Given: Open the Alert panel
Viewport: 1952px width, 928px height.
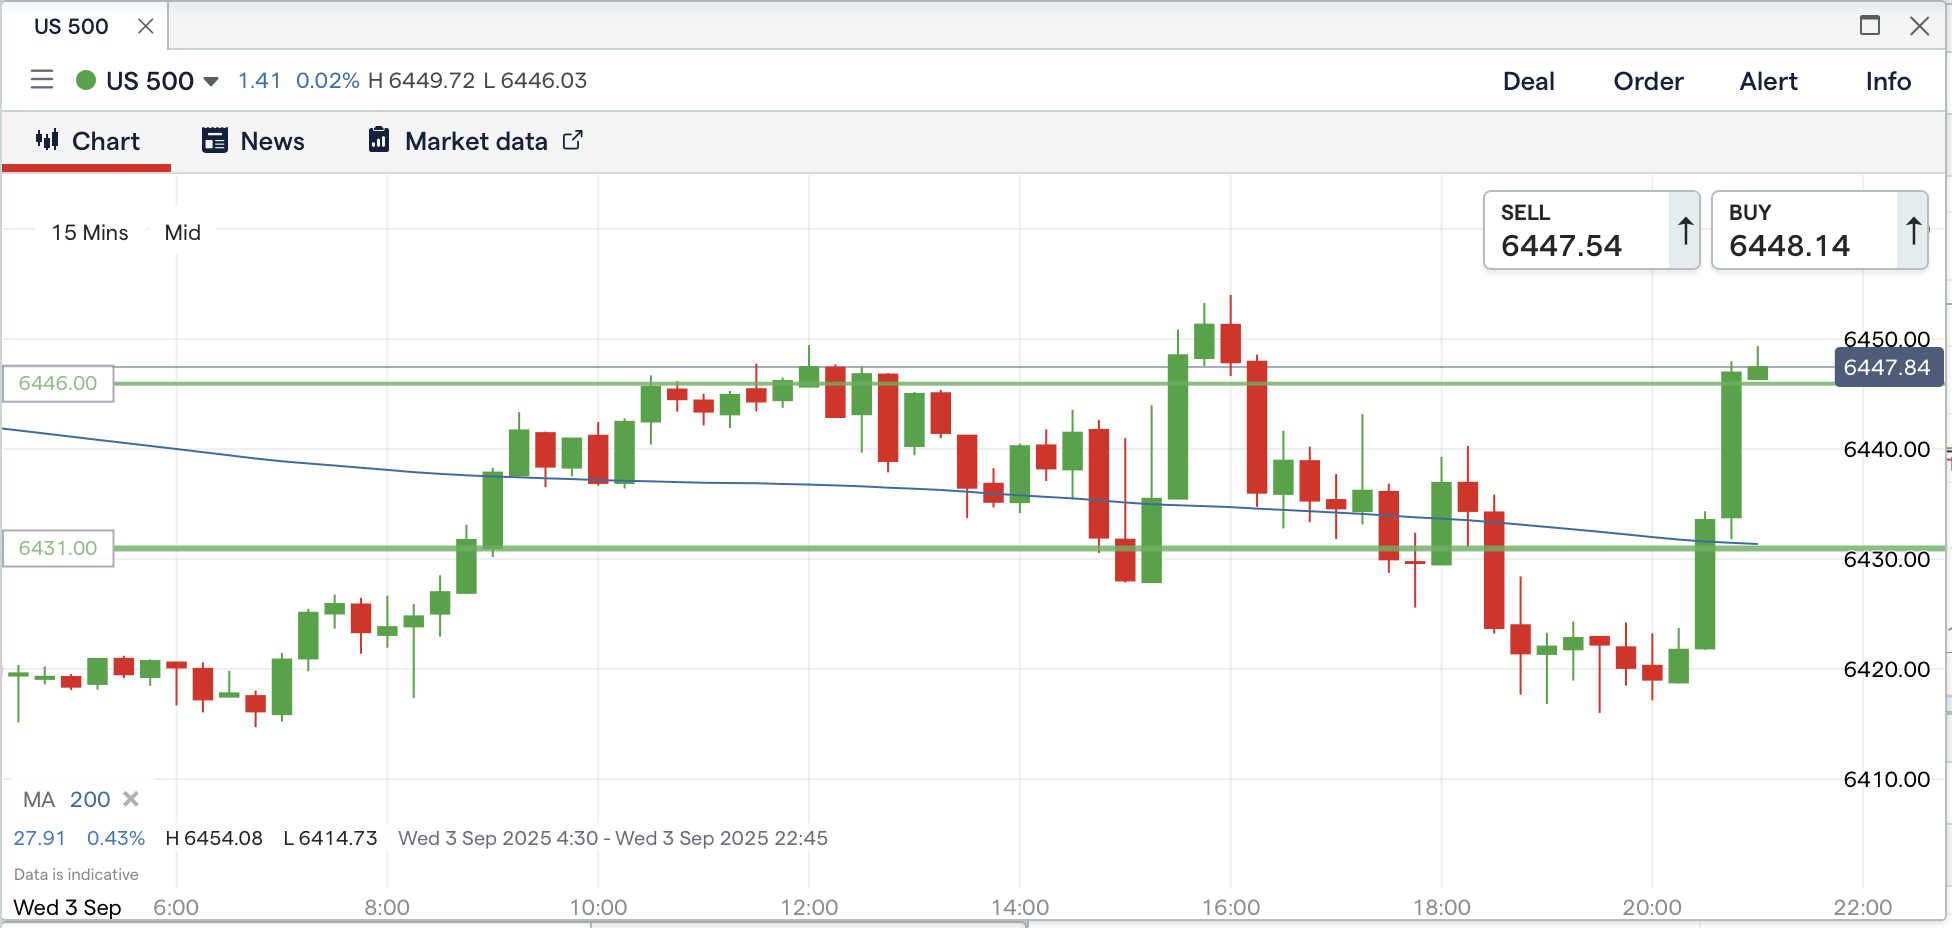Looking at the screenshot, I should click(1768, 81).
